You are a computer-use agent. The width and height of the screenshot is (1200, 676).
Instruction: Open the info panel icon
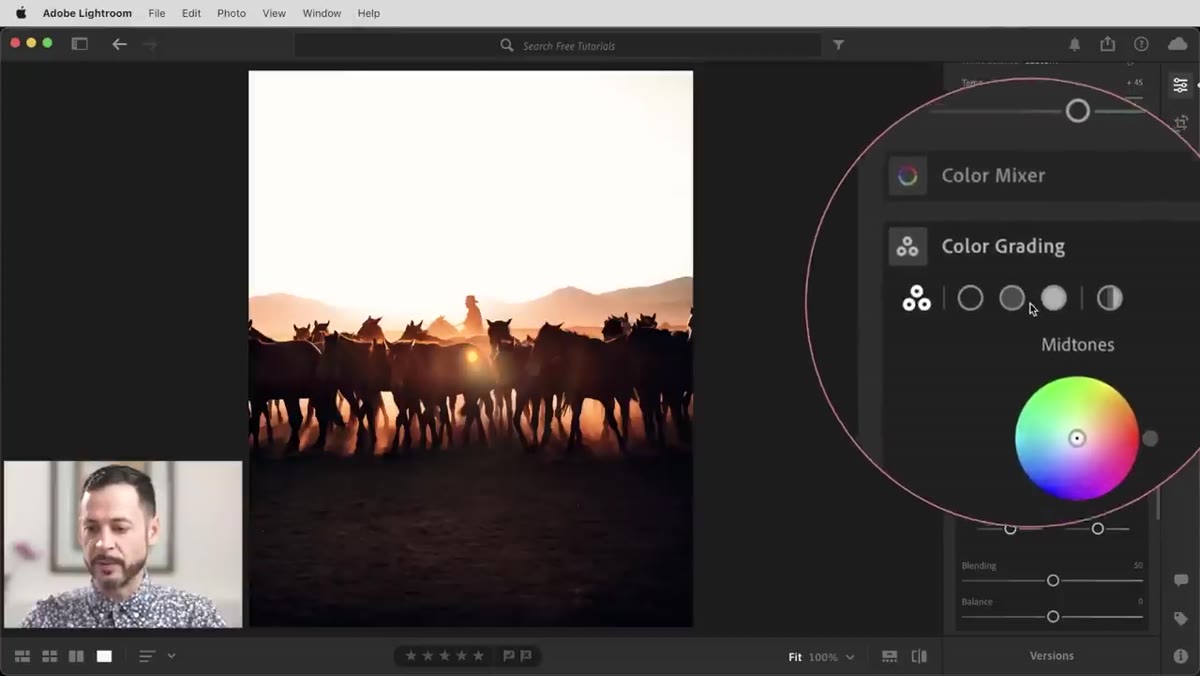coord(1181,656)
